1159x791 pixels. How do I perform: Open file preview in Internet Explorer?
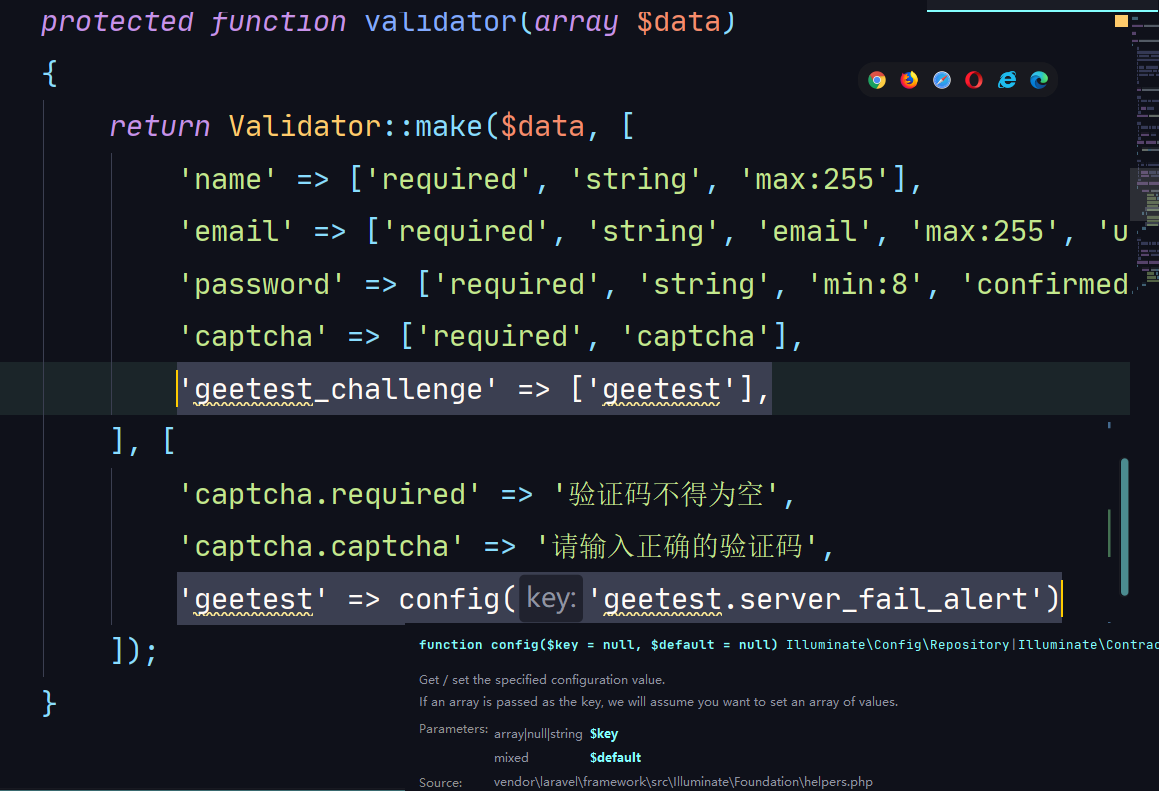(1007, 80)
